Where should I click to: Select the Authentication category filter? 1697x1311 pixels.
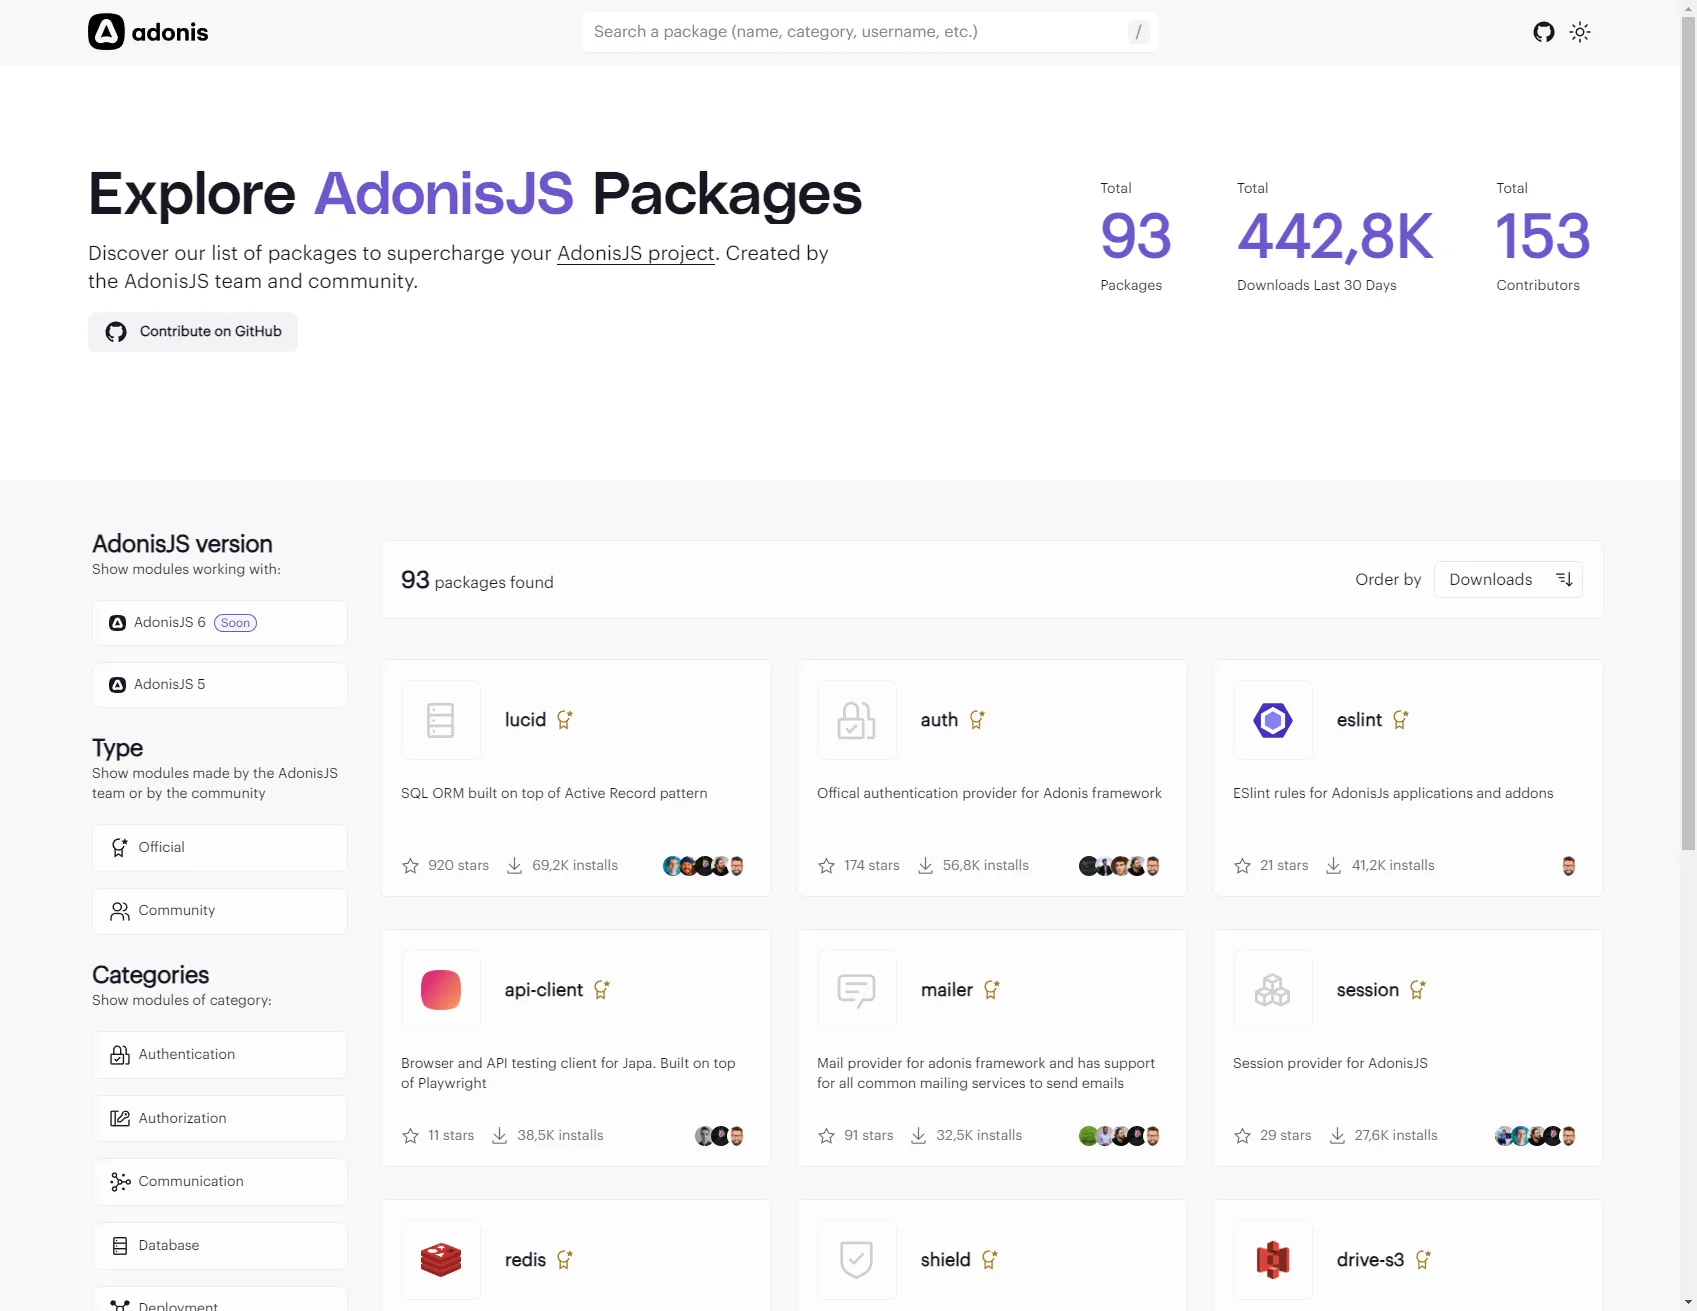click(x=219, y=1054)
